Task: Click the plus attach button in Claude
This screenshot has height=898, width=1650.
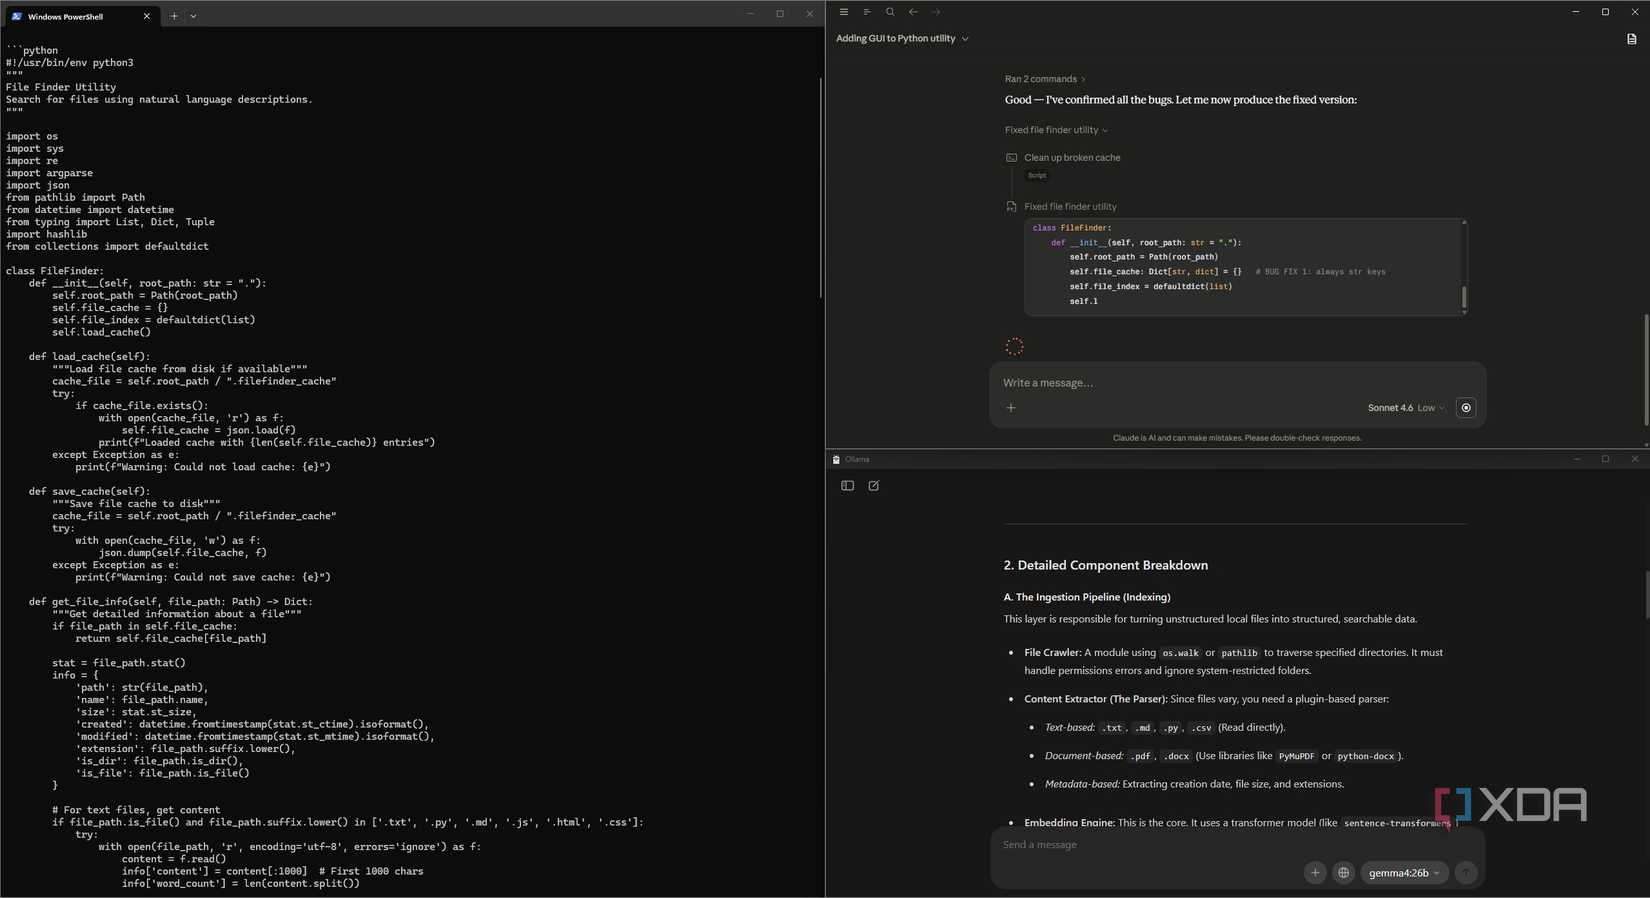Action: click(1011, 408)
